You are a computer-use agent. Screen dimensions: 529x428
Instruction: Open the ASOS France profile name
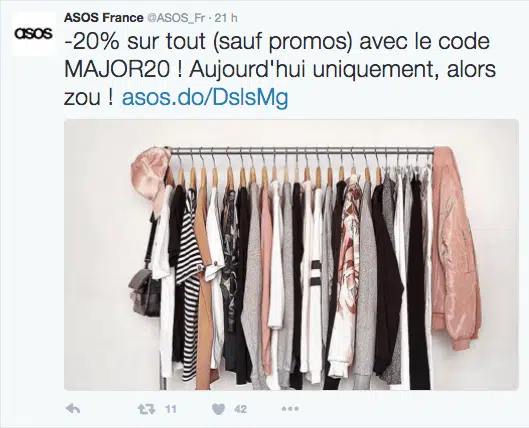pyautogui.click(x=104, y=18)
